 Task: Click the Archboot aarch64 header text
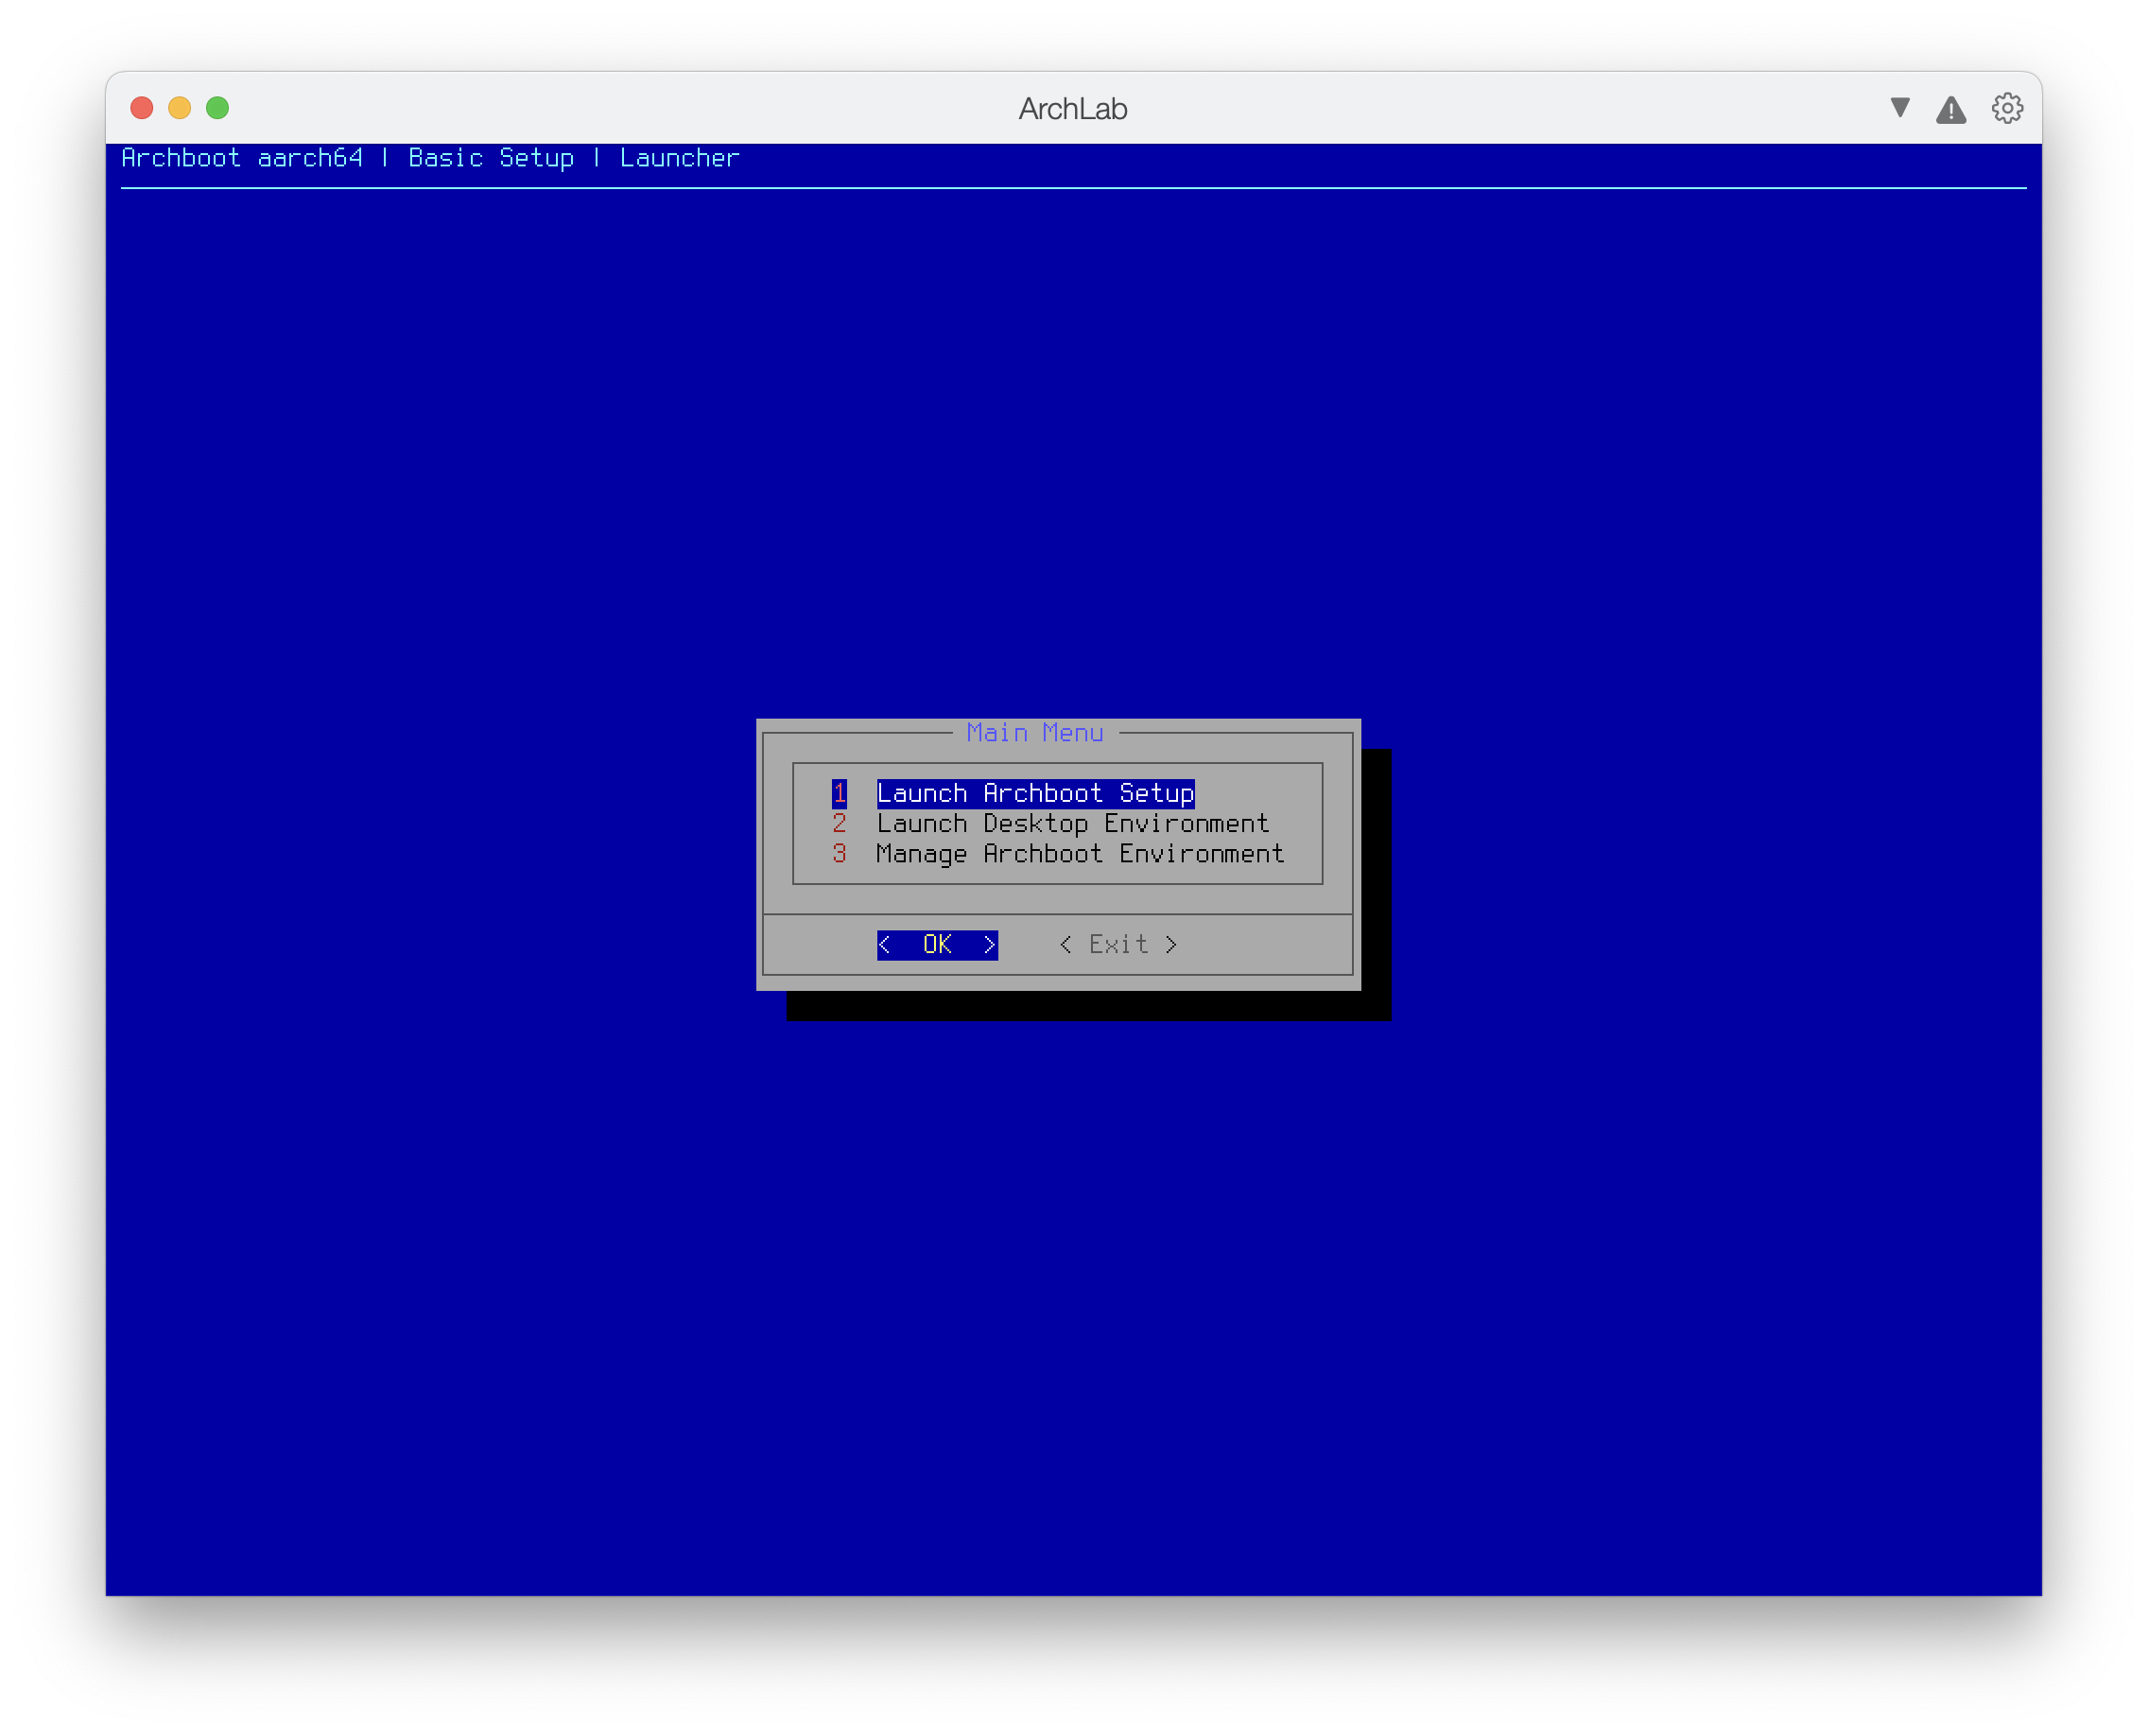[x=241, y=158]
